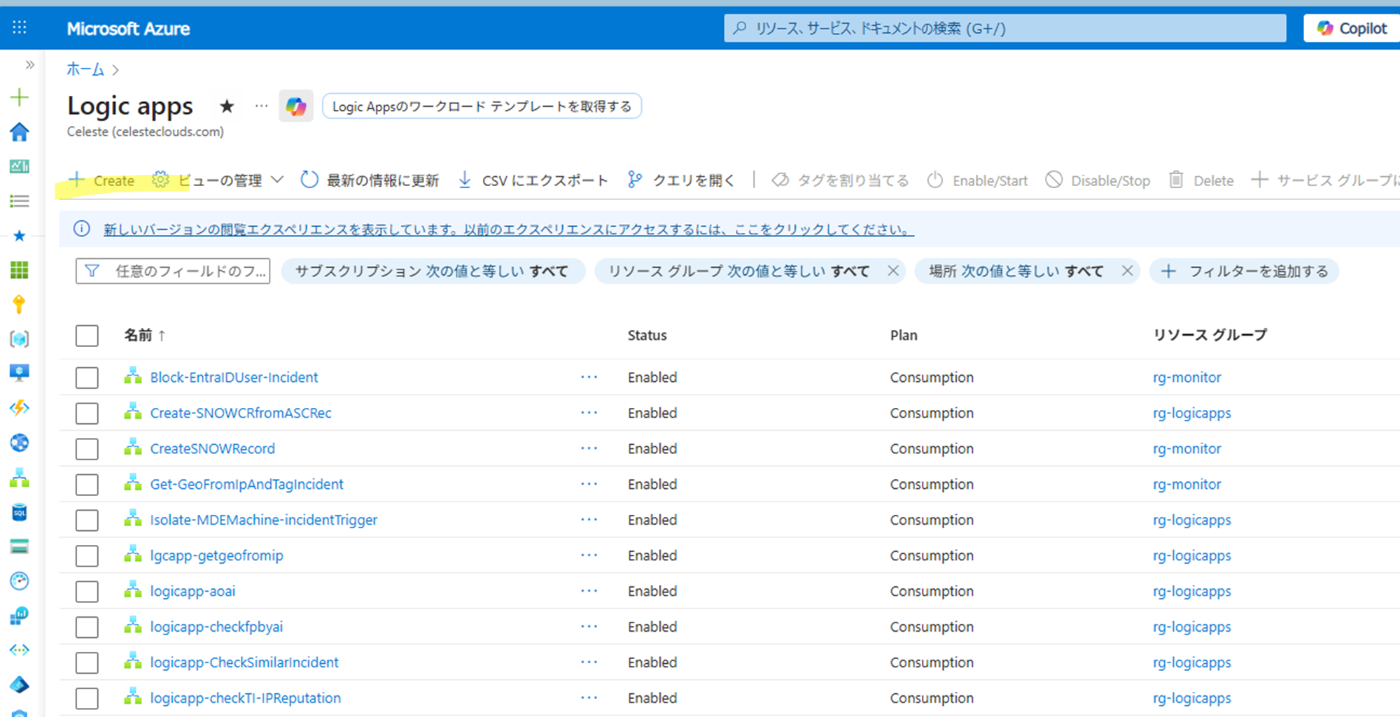Open the 場所 filter dropdown
Screen dimensions: 1400x717
pyautogui.click(x=1015, y=270)
